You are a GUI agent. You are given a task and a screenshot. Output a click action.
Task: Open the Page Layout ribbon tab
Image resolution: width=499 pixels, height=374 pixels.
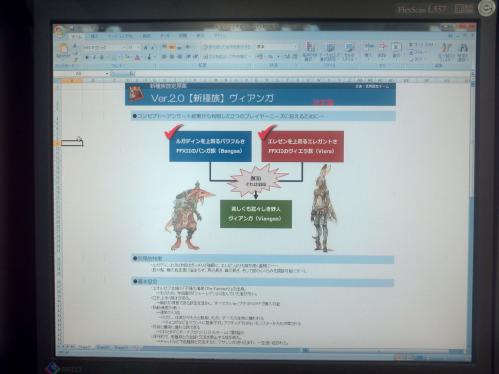click(120, 36)
